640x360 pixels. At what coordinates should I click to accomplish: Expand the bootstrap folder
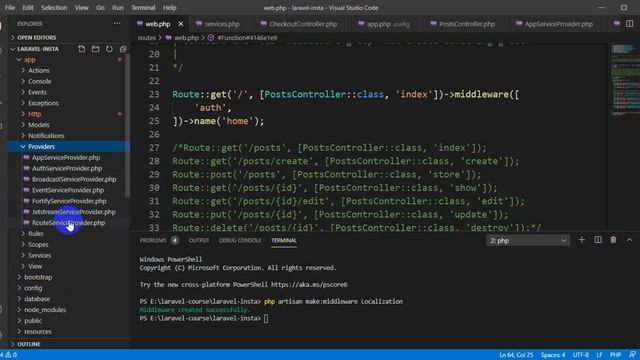tap(38, 277)
